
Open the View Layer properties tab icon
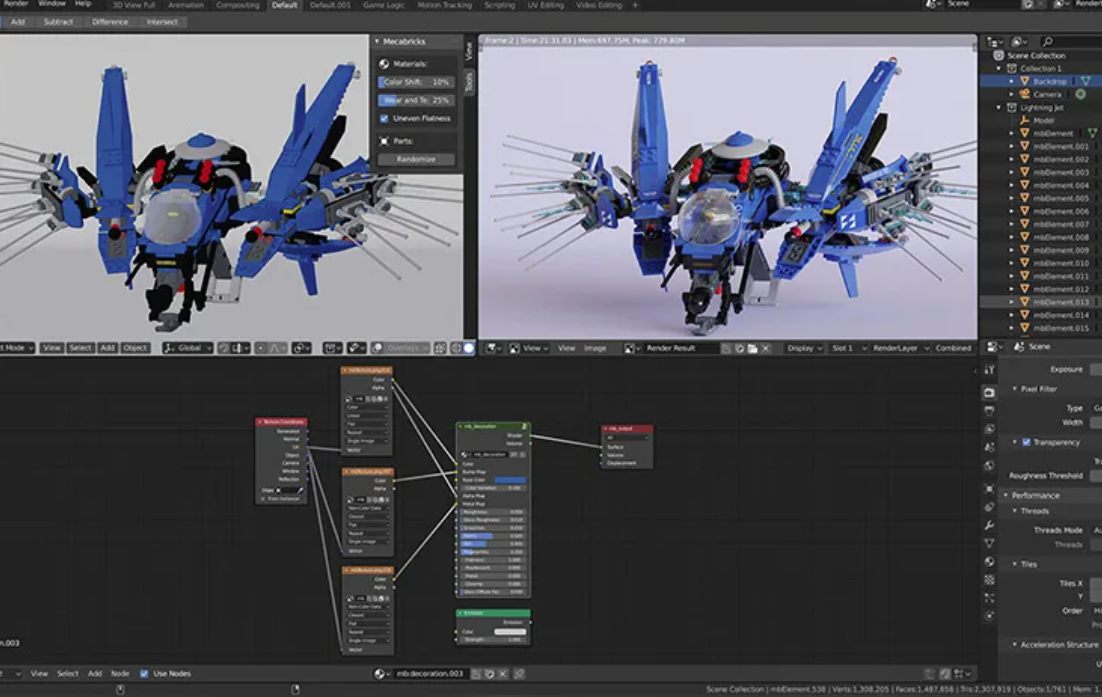pyautogui.click(x=990, y=429)
